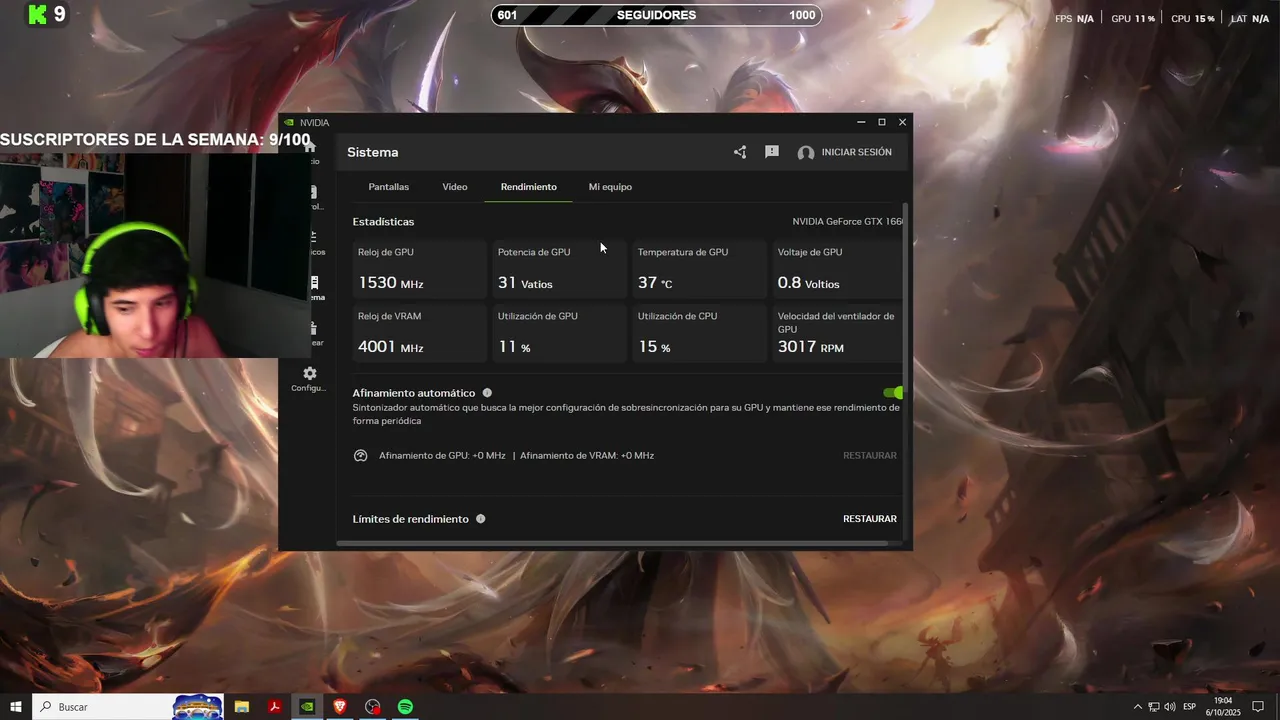Image resolution: width=1280 pixels, height=720 pixels.
Task: Switch to the Pantallas tab
Action: pyautogui.click(x=389, y=187)
